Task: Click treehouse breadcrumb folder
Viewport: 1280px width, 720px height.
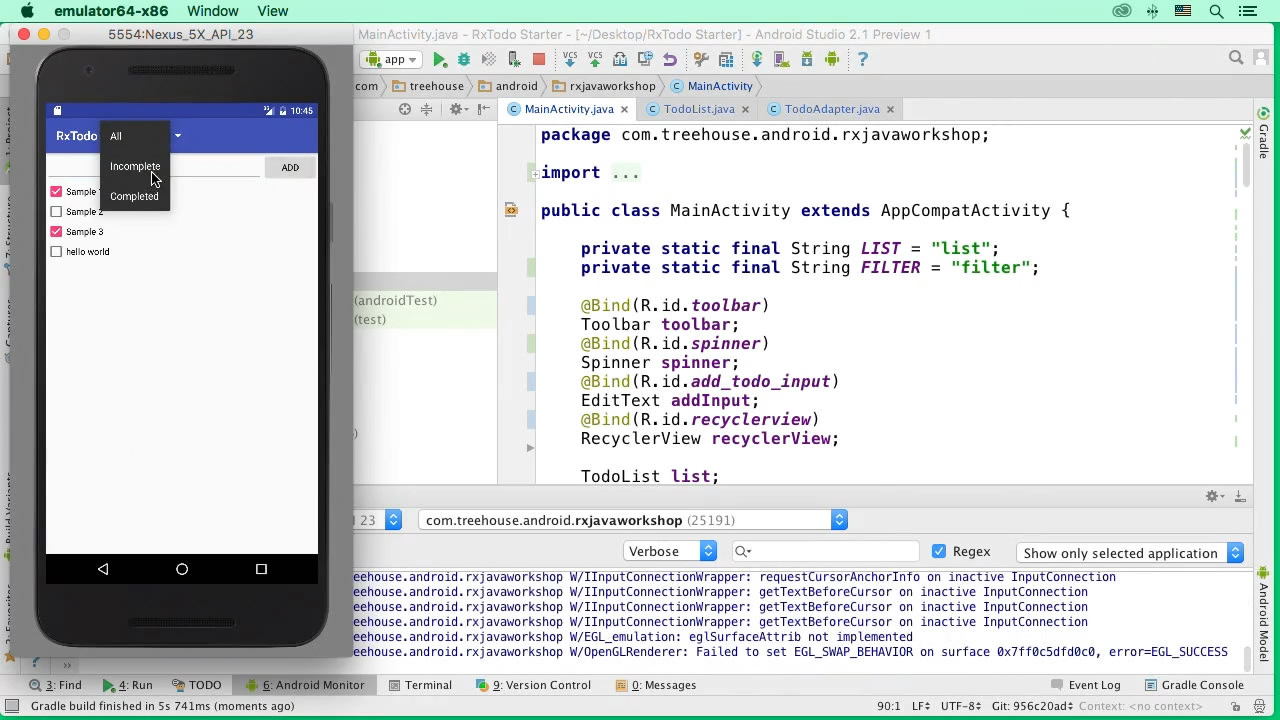Action: (x=428, y=86)
